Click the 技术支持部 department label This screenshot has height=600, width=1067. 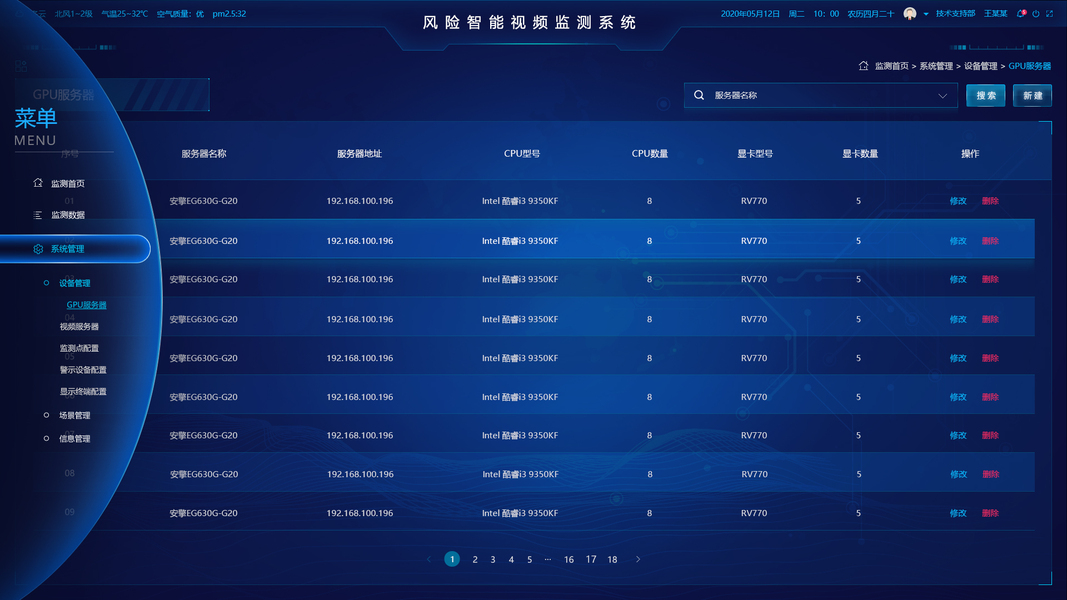[x=955, y=14]
